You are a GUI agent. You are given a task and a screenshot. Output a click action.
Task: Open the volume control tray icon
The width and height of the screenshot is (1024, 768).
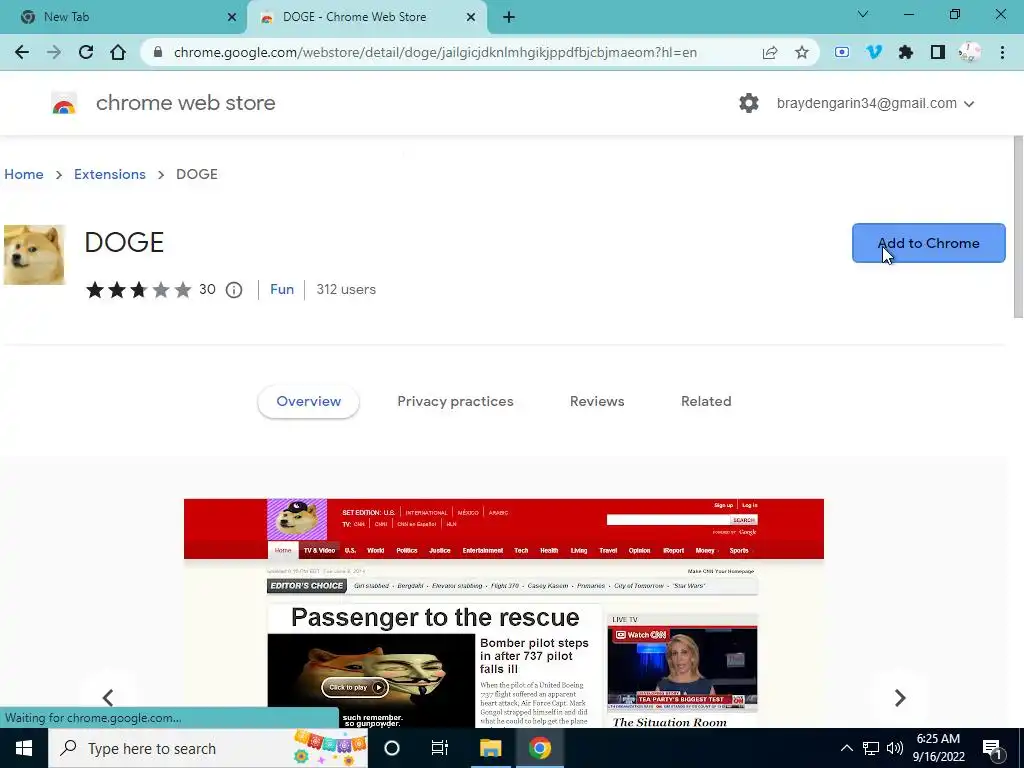(895, 748)
